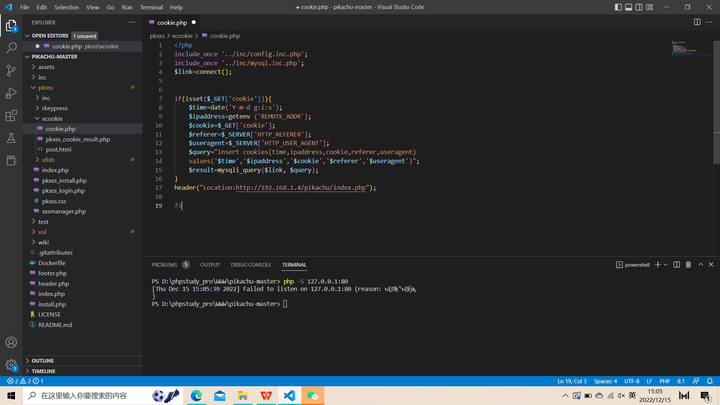Switch to the DEBUG CONSOLE tab
This screenshot has height=405, width=720.
coord(251,265)
